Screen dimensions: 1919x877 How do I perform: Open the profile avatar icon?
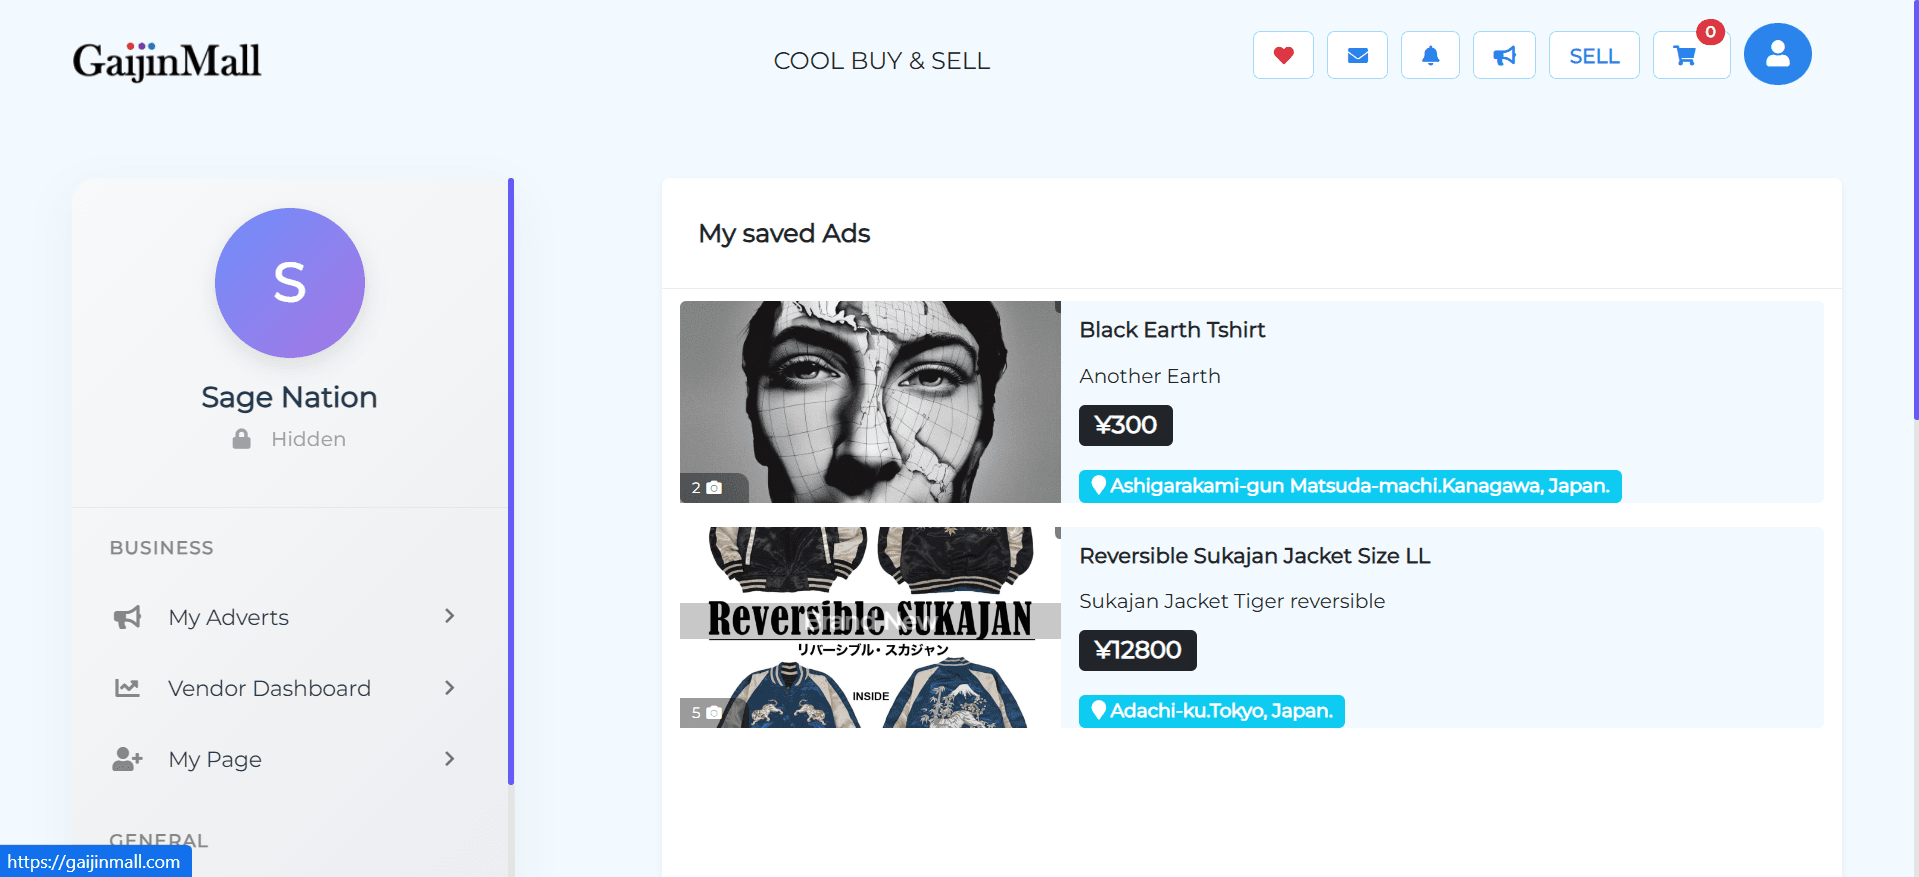coord(1777,53)
